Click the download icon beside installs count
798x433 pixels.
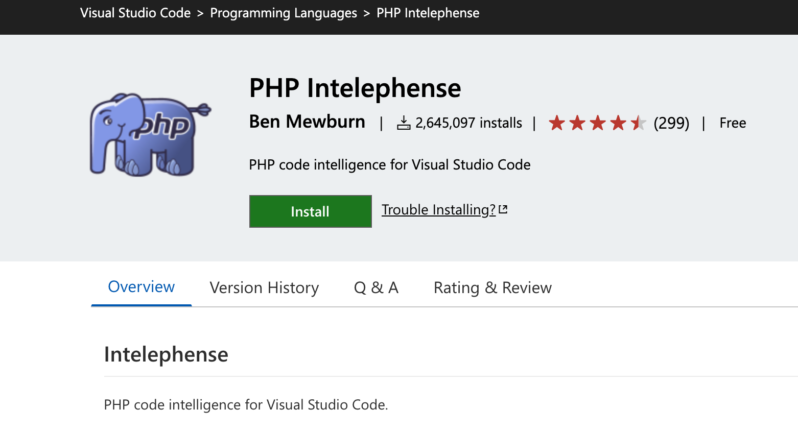click(404, 123)
